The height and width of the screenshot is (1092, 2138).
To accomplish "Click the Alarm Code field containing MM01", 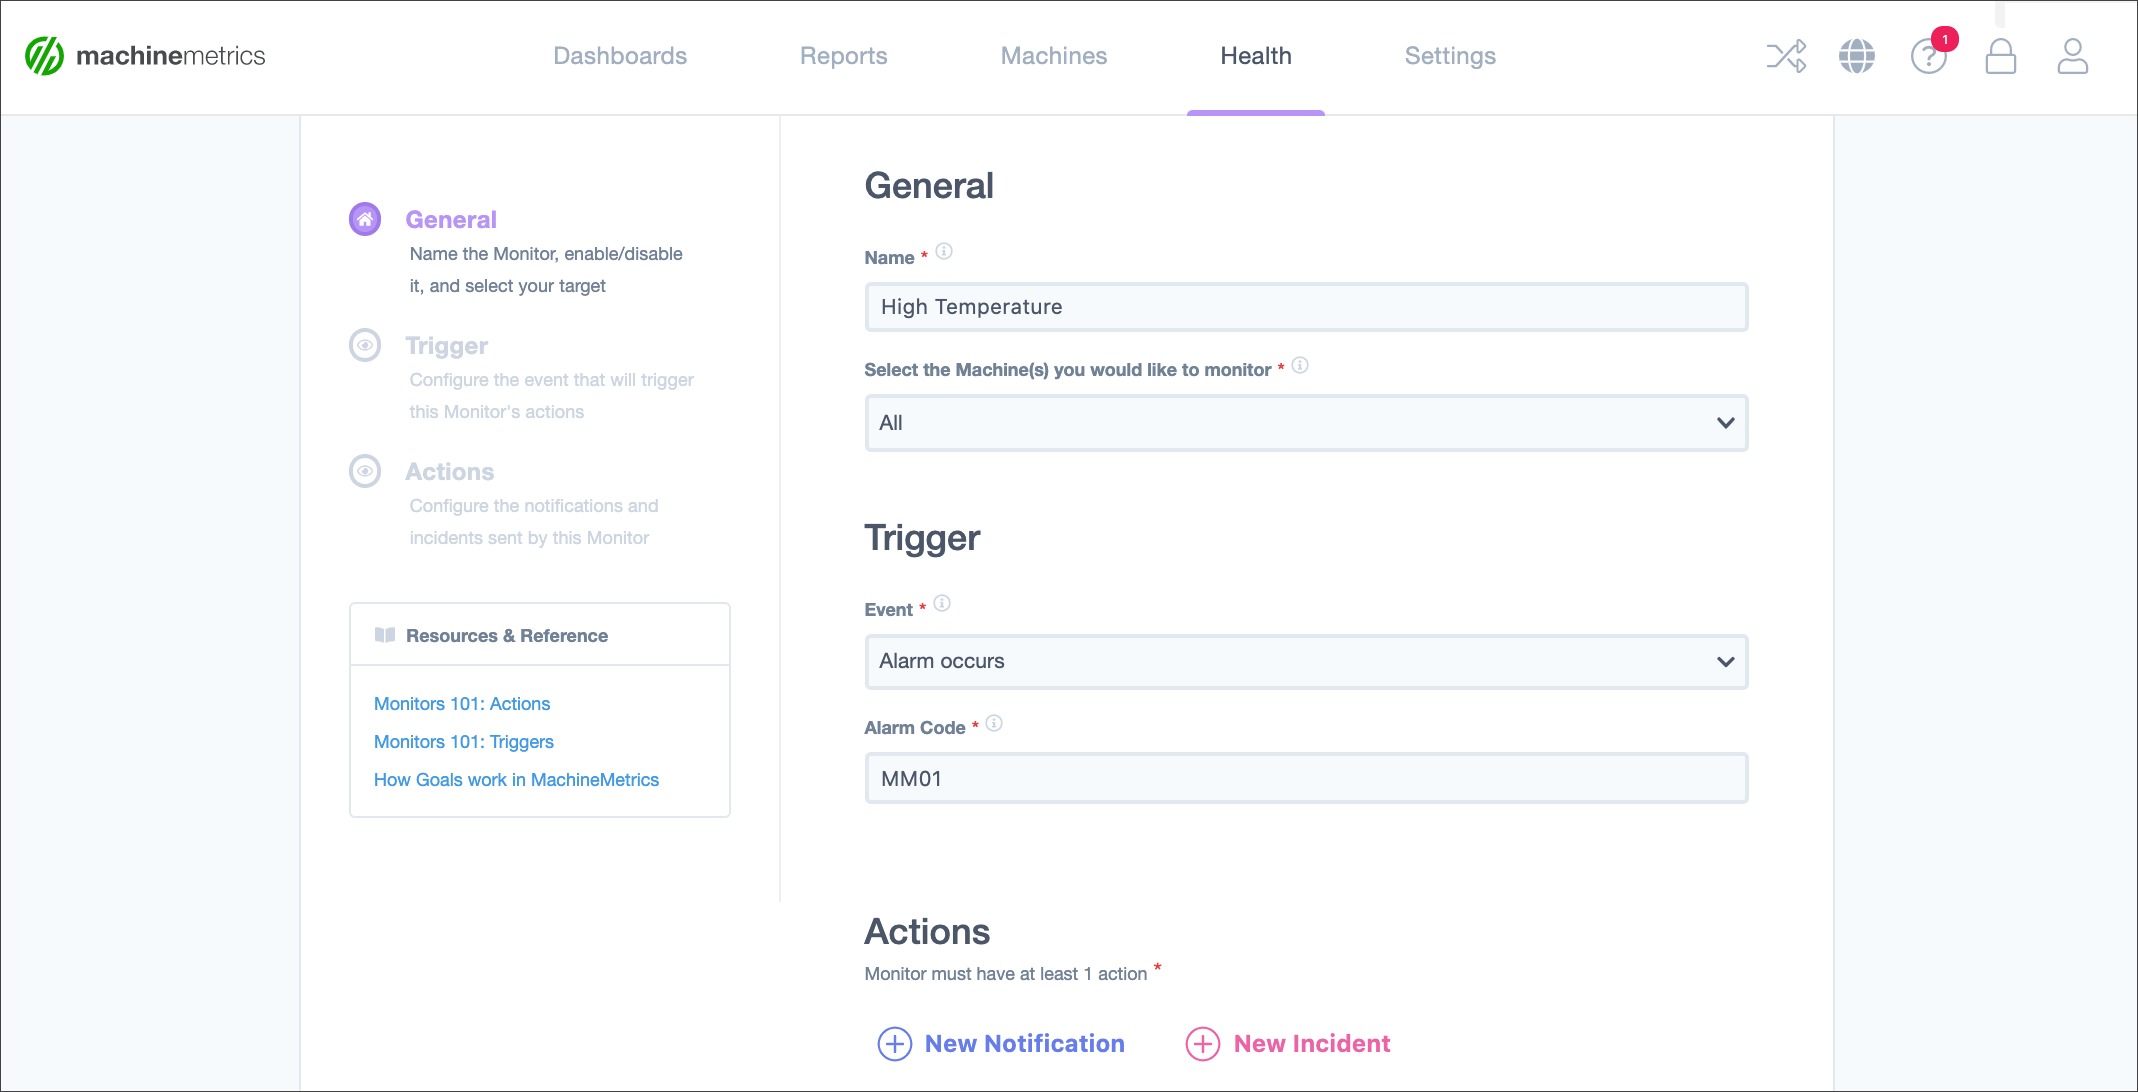I will (x=1306, y=778).
